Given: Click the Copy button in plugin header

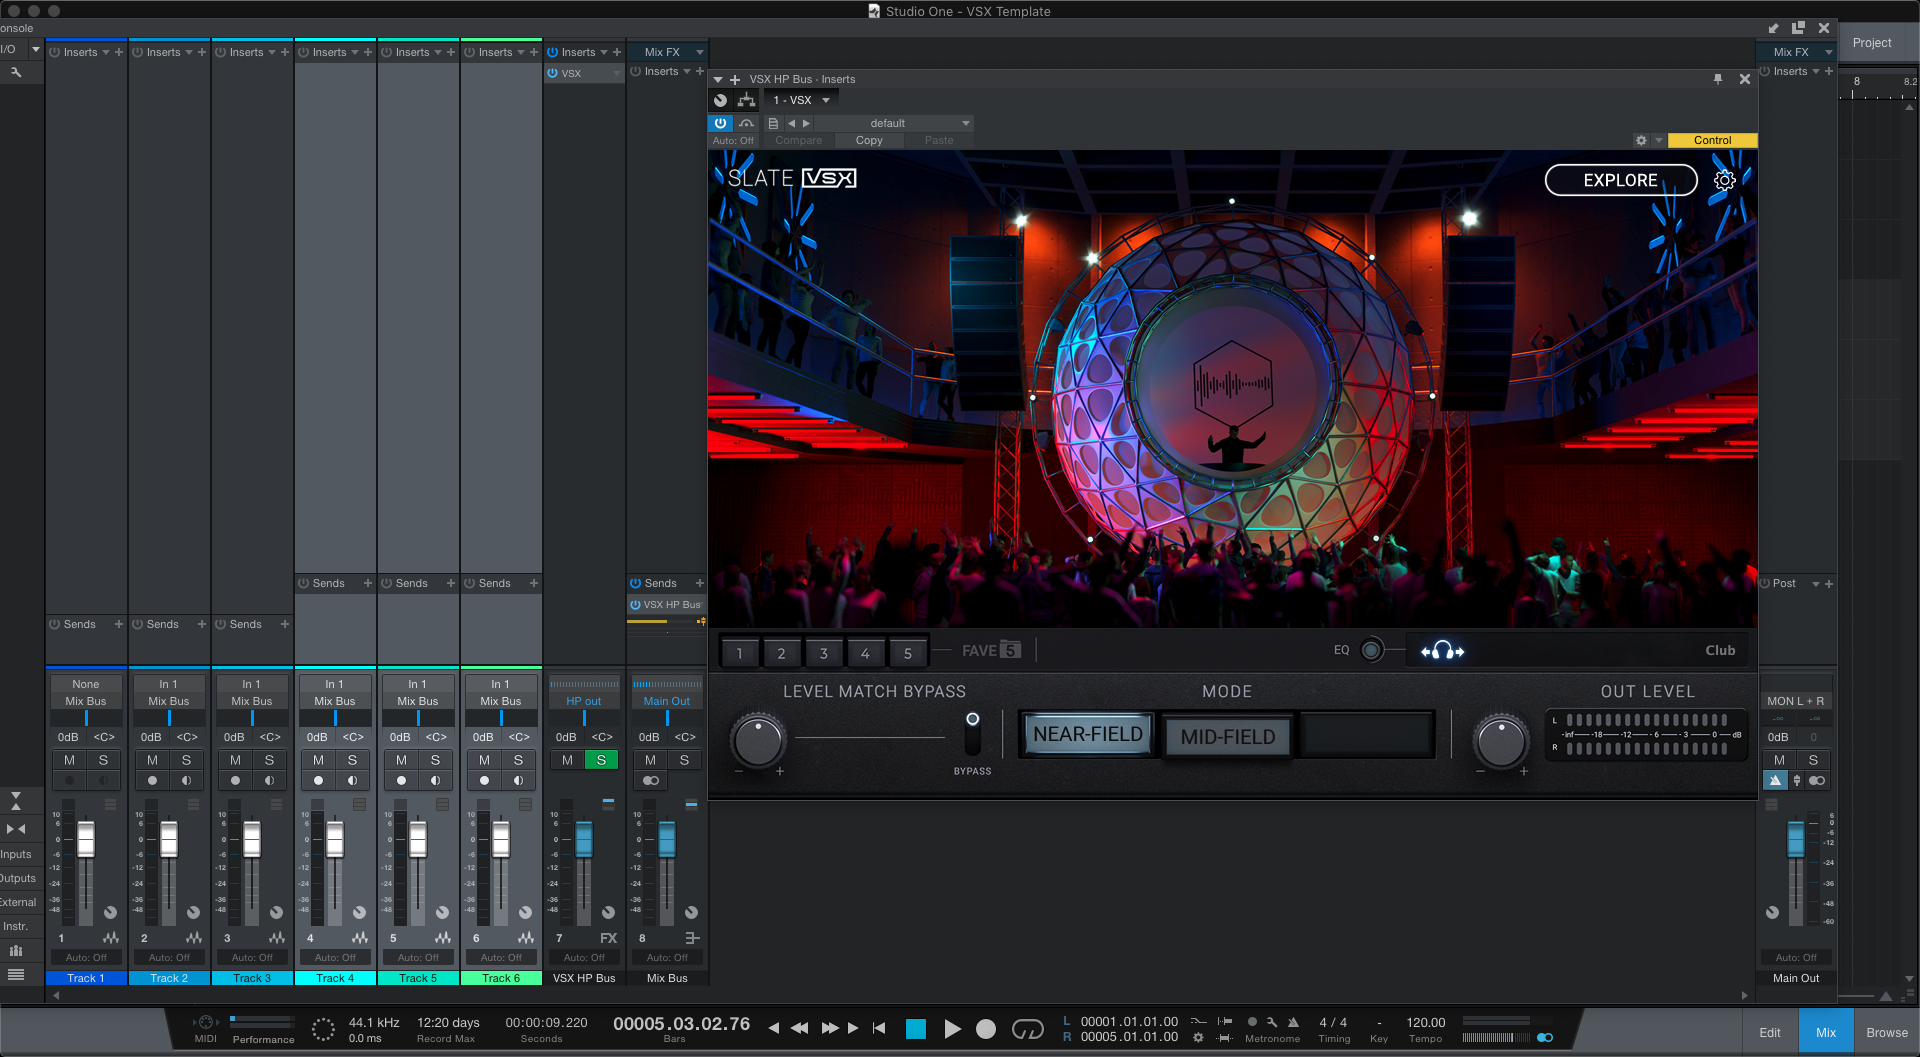Looking at the screenshot, I should (x=869, y=140).
